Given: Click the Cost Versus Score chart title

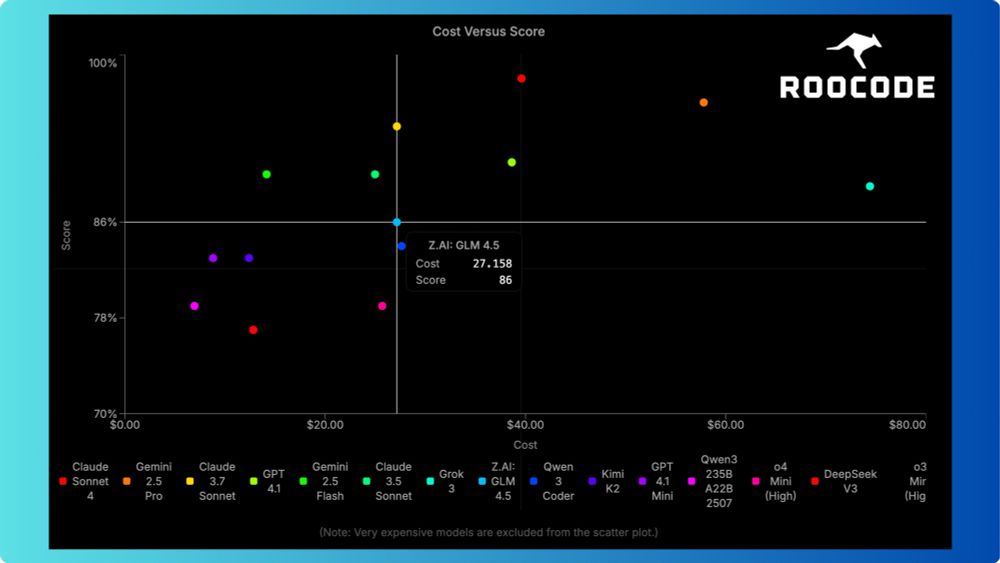Looking at the screenshot, I should (489, 31).
